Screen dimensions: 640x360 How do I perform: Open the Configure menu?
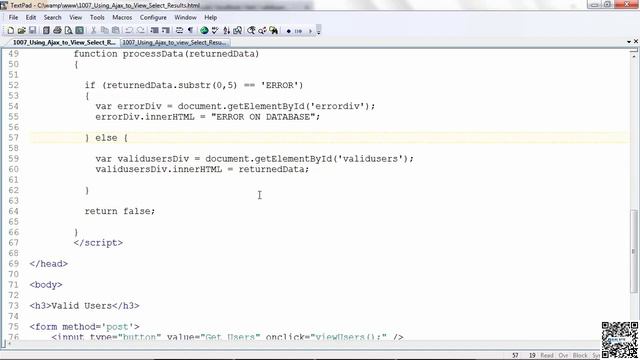pos(153,18)
